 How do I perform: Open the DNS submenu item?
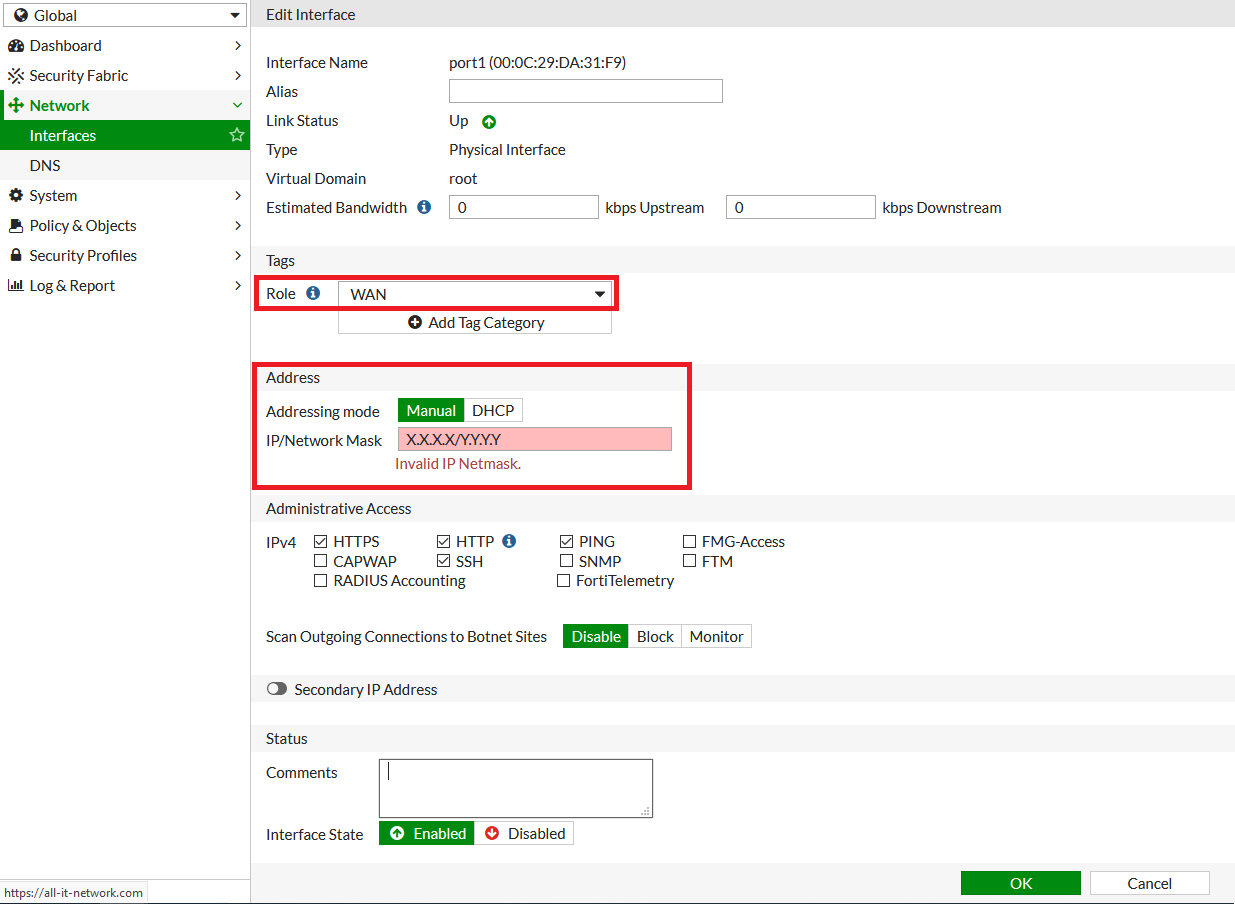pos(45,166)
